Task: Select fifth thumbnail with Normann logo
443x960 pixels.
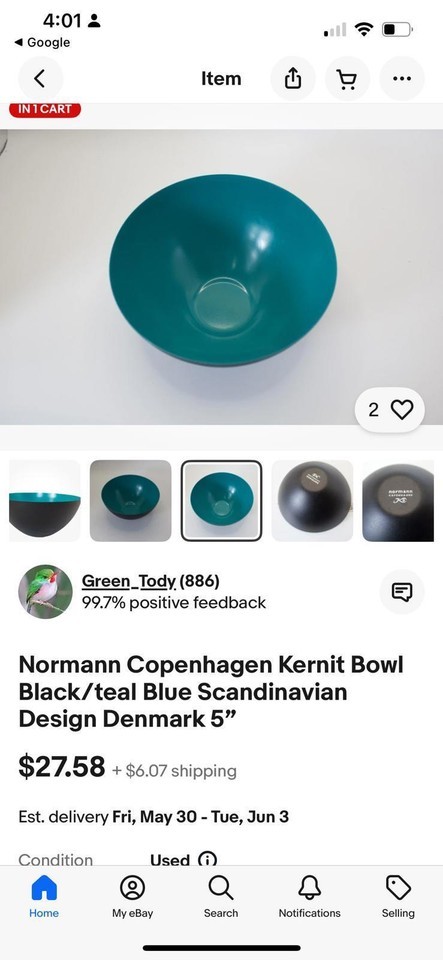Action: [398, 501]
